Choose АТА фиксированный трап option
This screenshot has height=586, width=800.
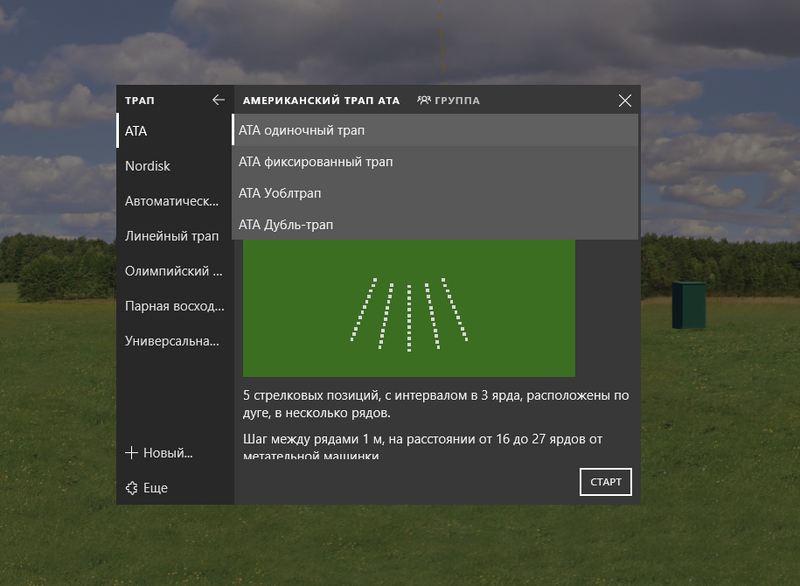[x=435, y=162]
